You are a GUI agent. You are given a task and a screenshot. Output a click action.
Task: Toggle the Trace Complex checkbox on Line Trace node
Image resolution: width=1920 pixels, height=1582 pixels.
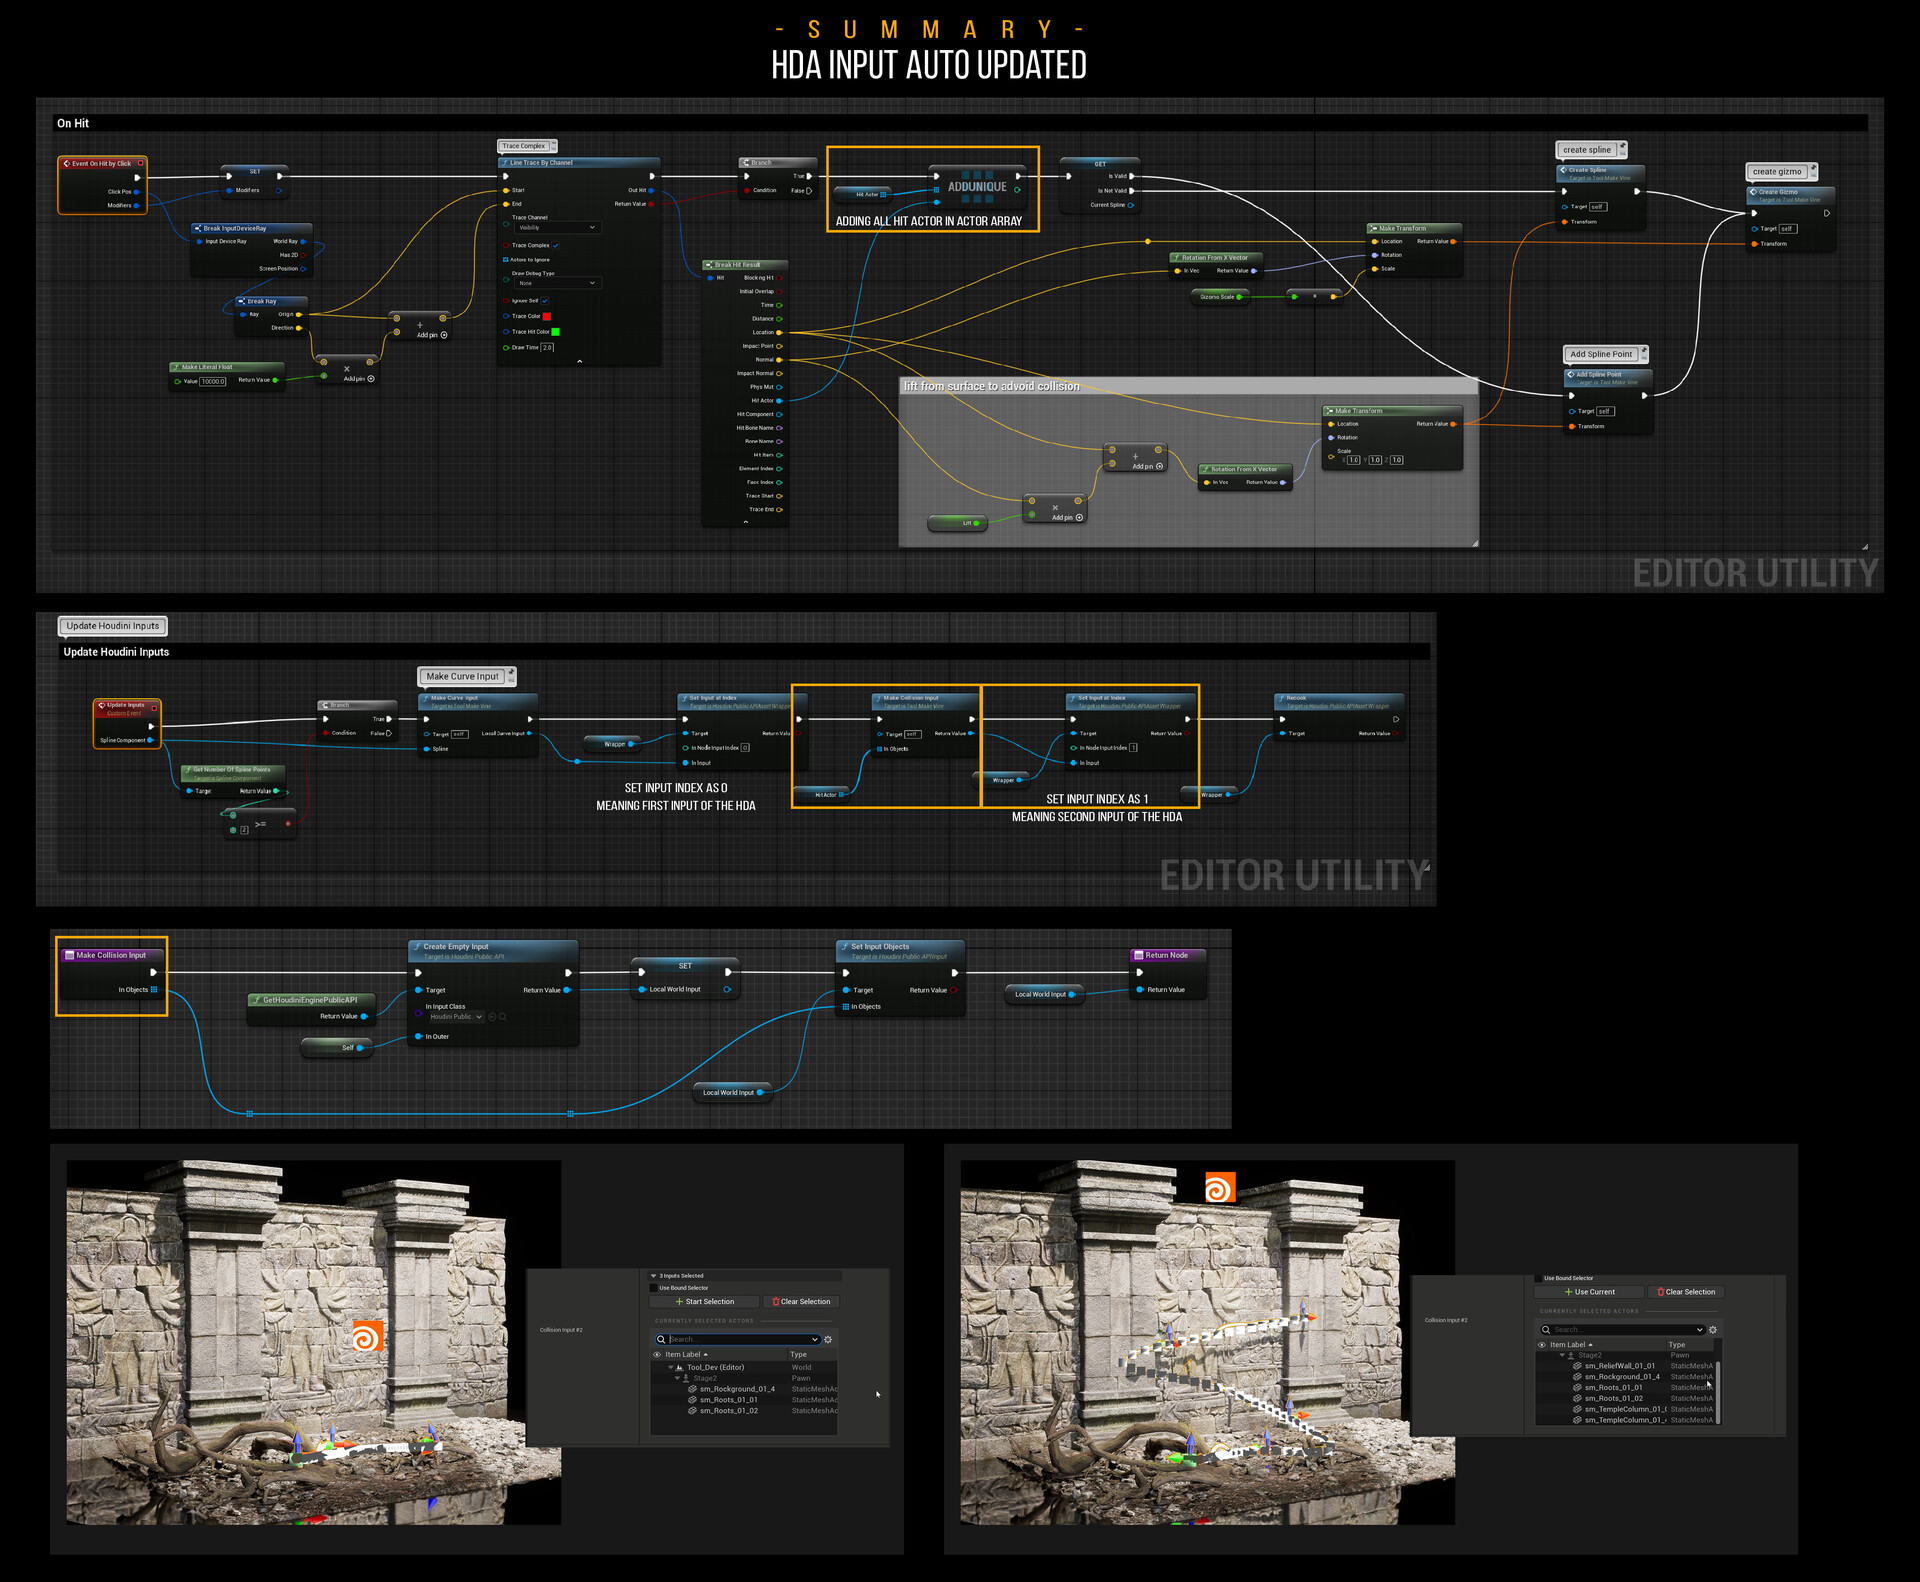(556, 245)
